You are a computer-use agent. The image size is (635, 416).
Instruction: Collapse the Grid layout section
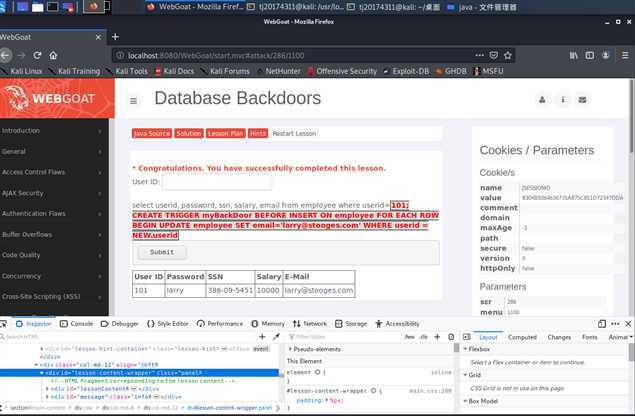pos(466,375)
